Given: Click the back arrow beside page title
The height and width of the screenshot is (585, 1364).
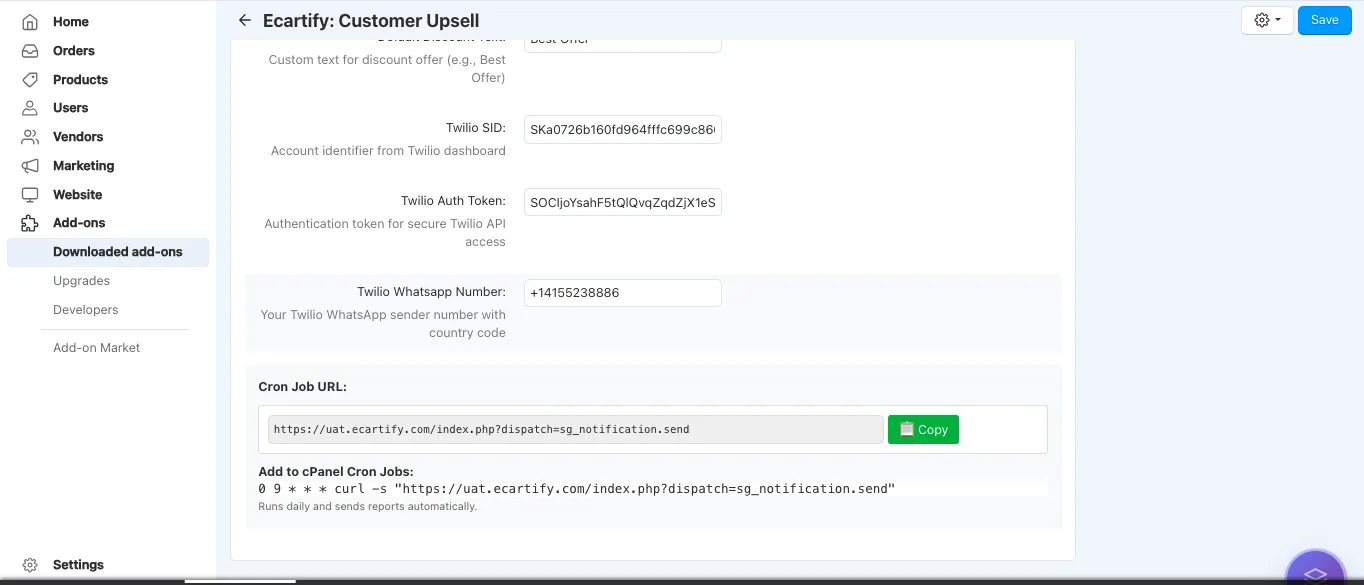Looking at the screenshot, I should [244, 20].
